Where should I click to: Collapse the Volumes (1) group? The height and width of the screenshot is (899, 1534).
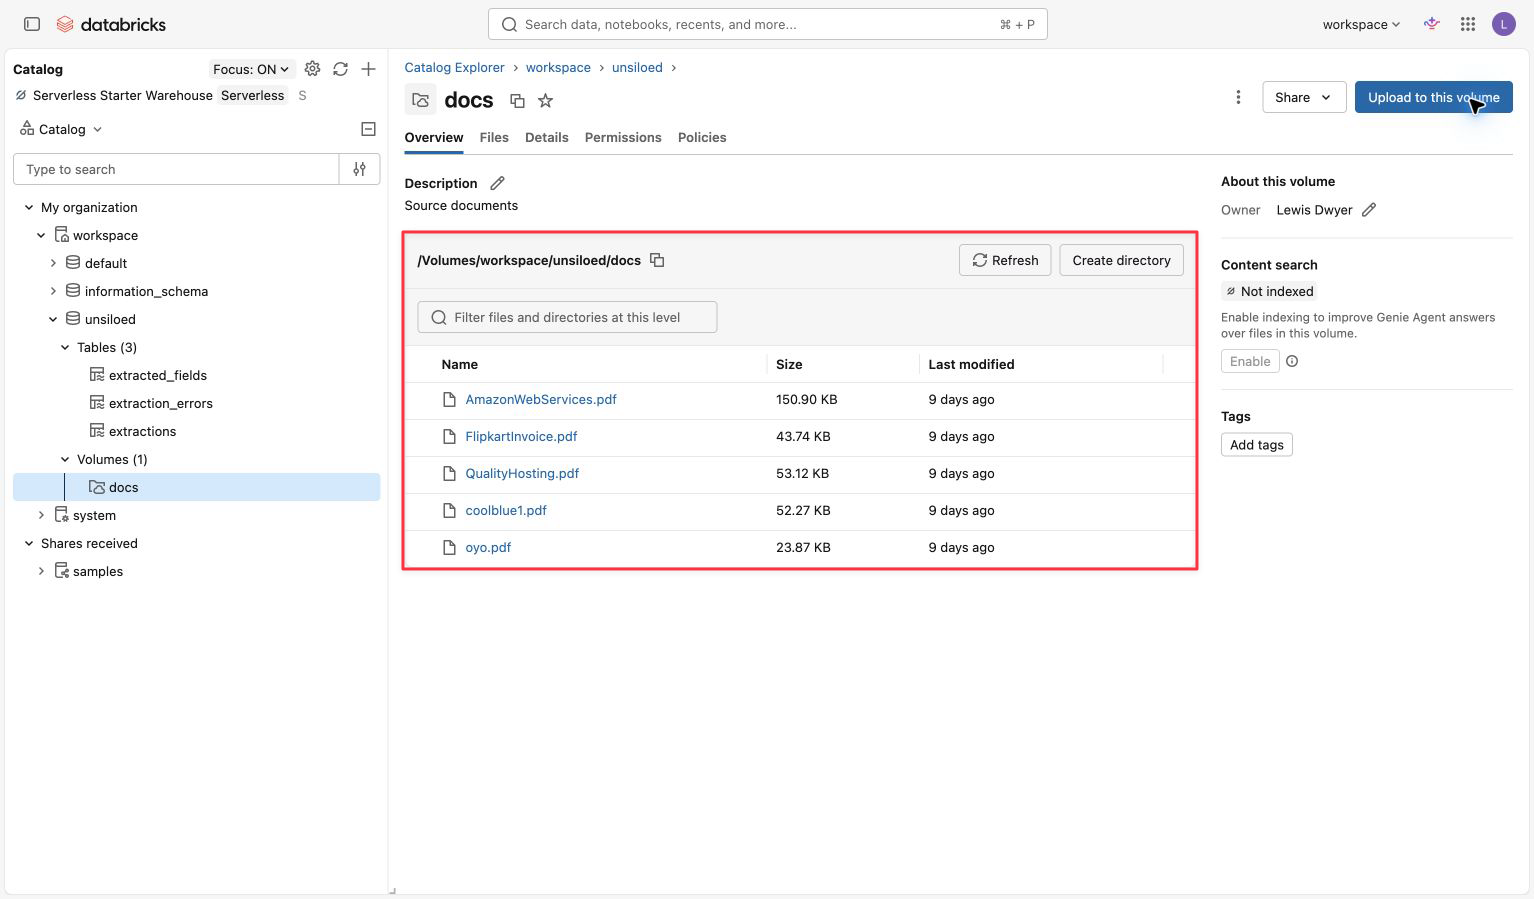65,459
